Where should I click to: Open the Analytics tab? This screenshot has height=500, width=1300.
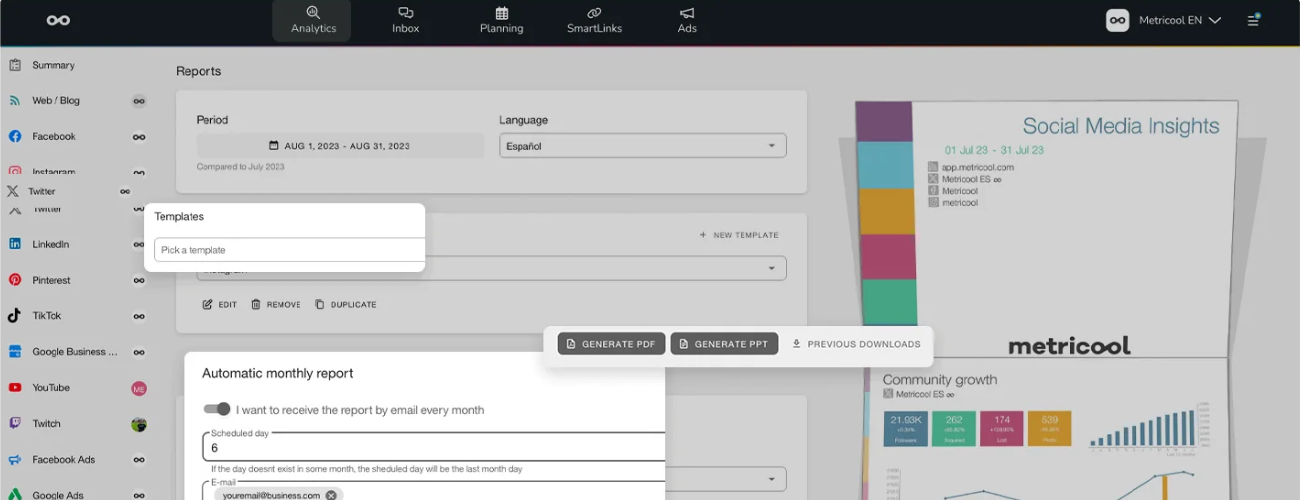313,20
